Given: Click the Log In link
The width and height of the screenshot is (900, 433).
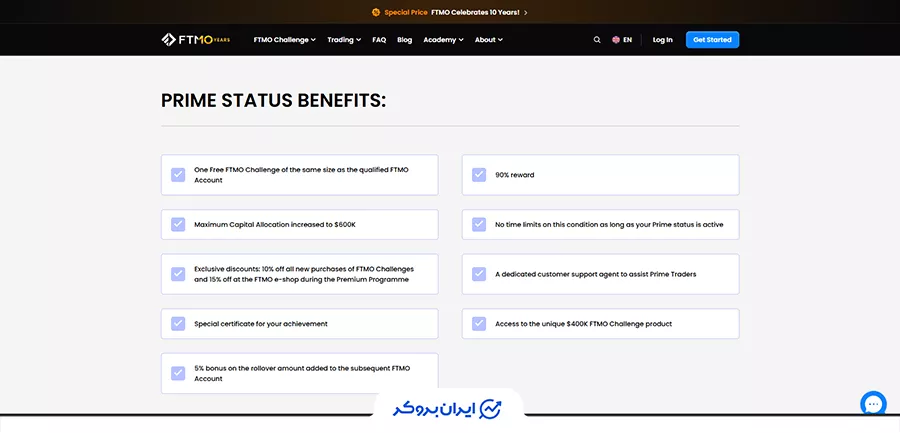Looking at the screenshot, I should coord(662,40).
